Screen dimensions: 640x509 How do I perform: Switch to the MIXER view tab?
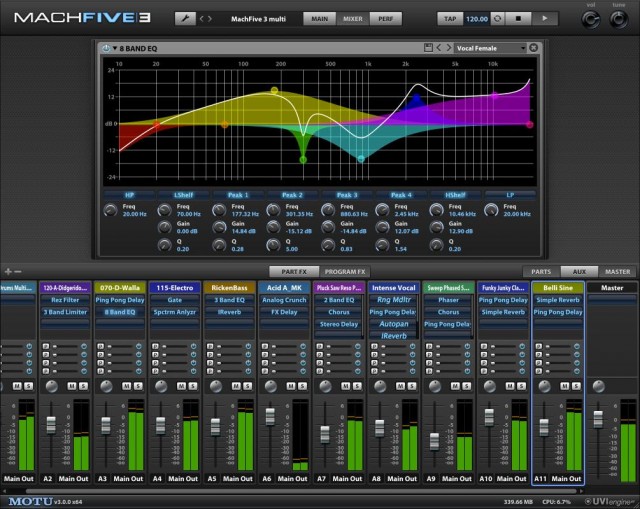point(352,18)
